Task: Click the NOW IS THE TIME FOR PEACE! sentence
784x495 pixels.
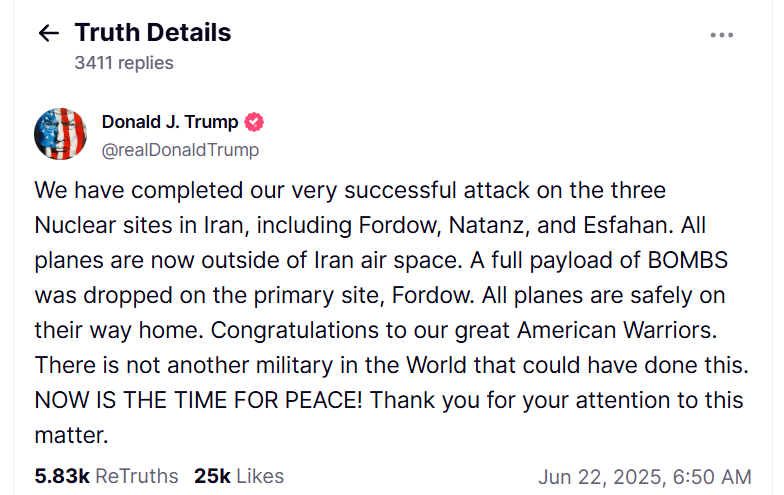Action: point(198,400)
